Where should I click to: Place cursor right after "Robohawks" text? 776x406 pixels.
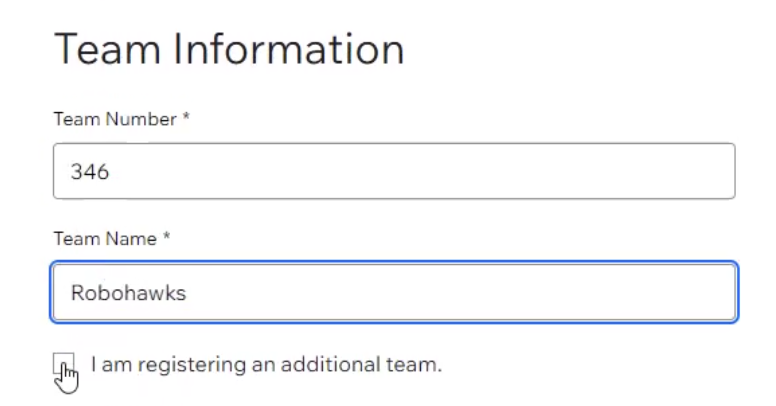click(x=188, y=293)
